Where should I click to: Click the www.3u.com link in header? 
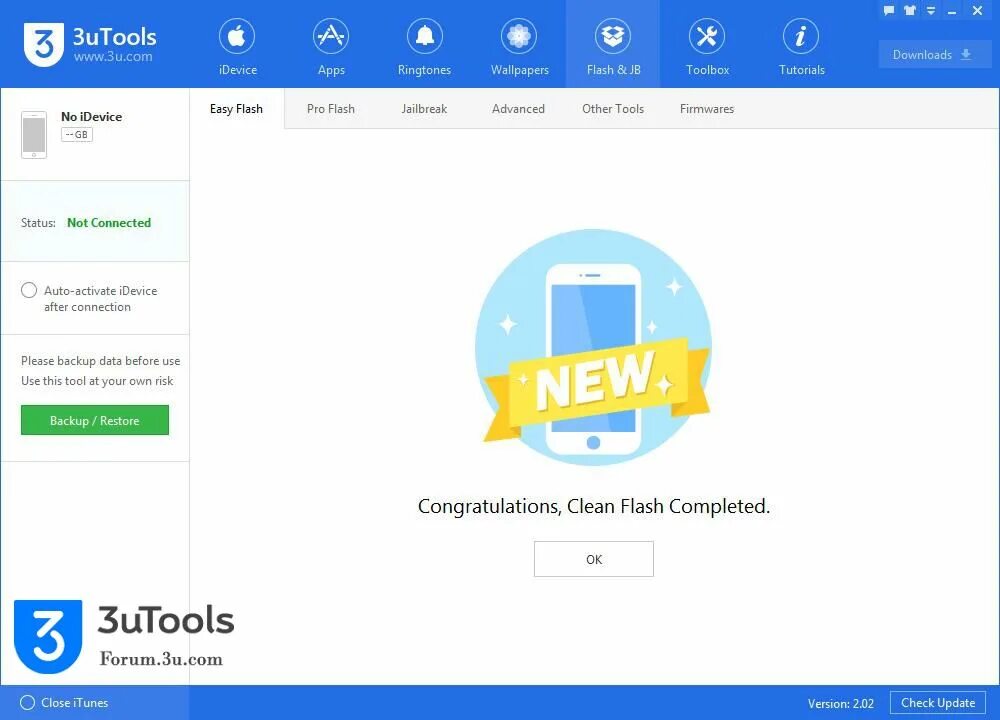(x=113, y=57)
